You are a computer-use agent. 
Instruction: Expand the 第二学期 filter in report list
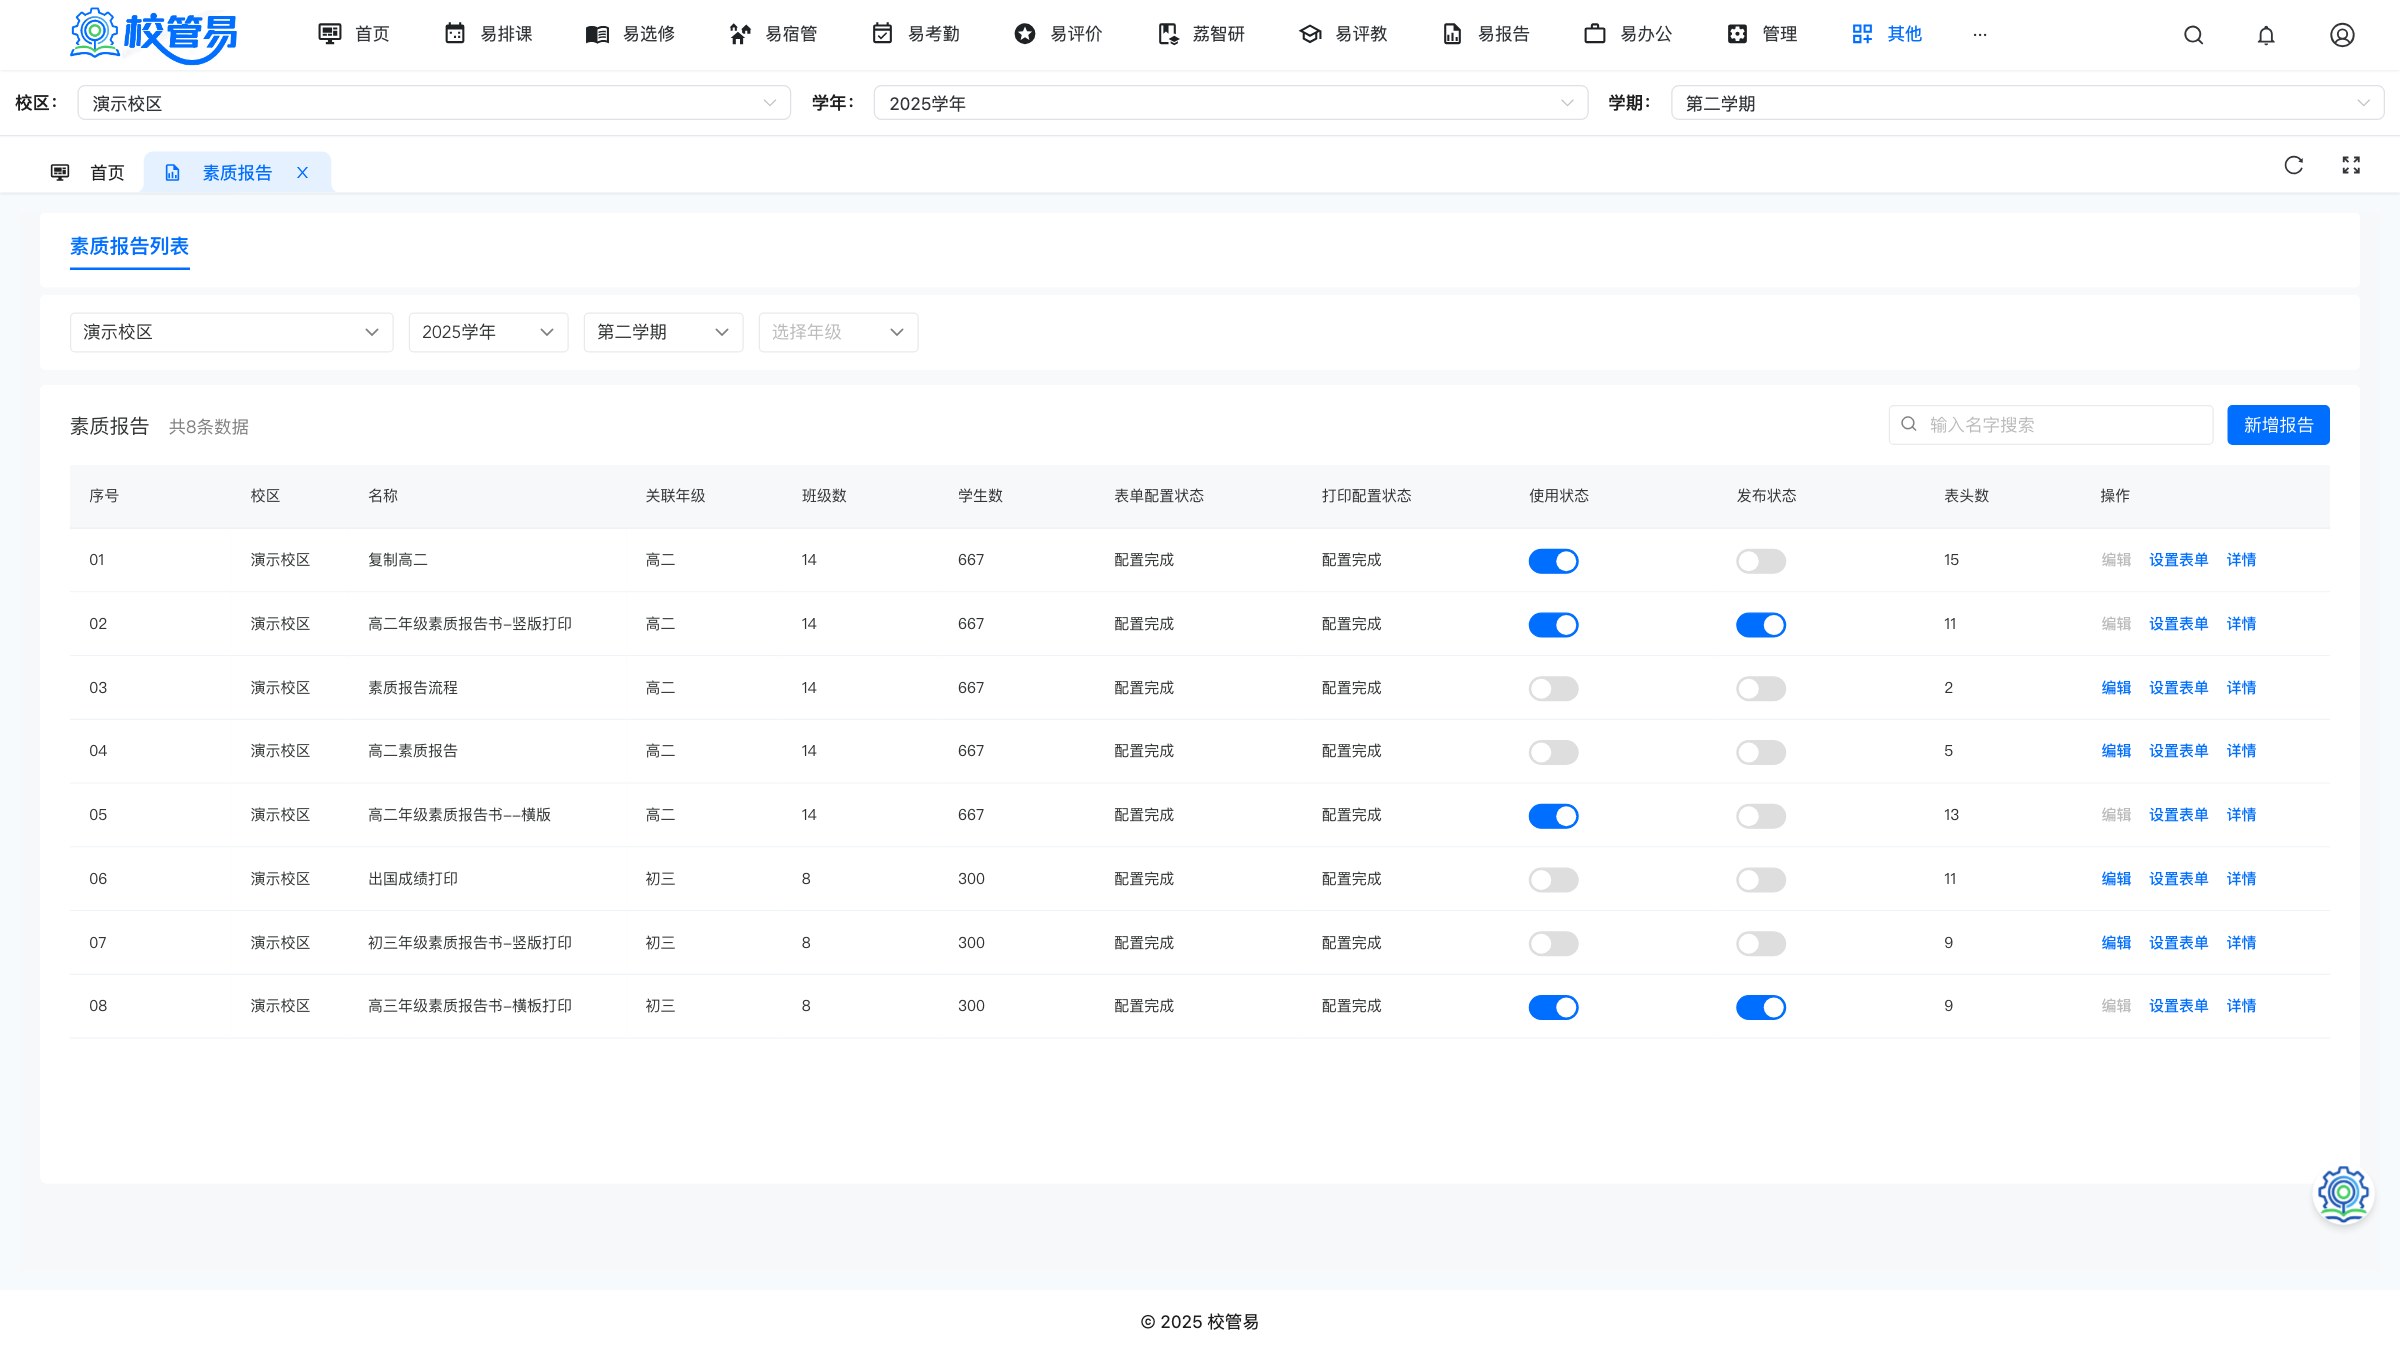tap(663, 332)
